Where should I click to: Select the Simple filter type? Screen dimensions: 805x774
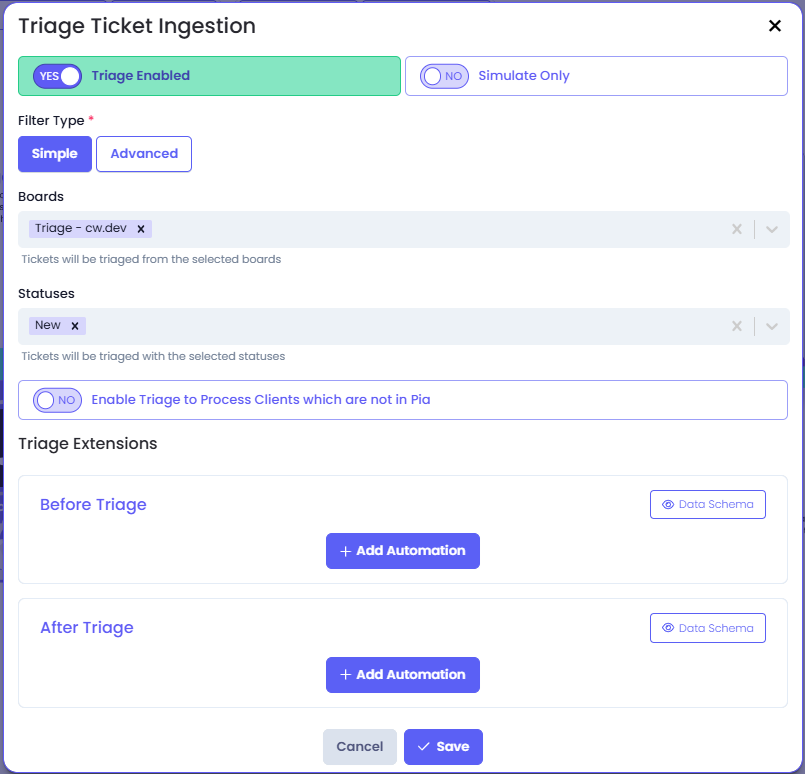[x=55, y=154]
